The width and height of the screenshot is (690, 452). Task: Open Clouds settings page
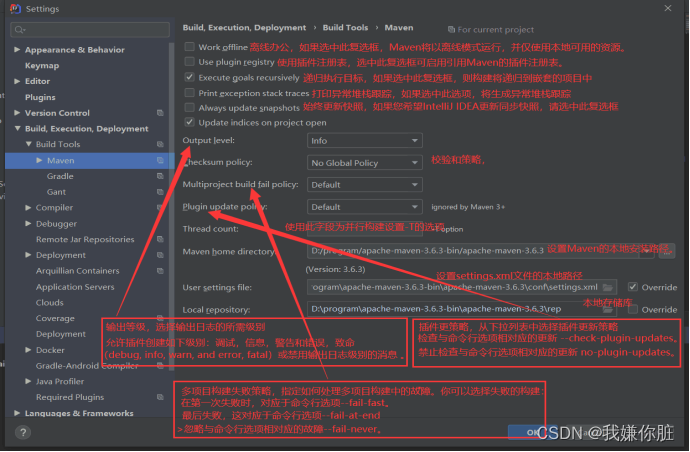click(49, 302)
